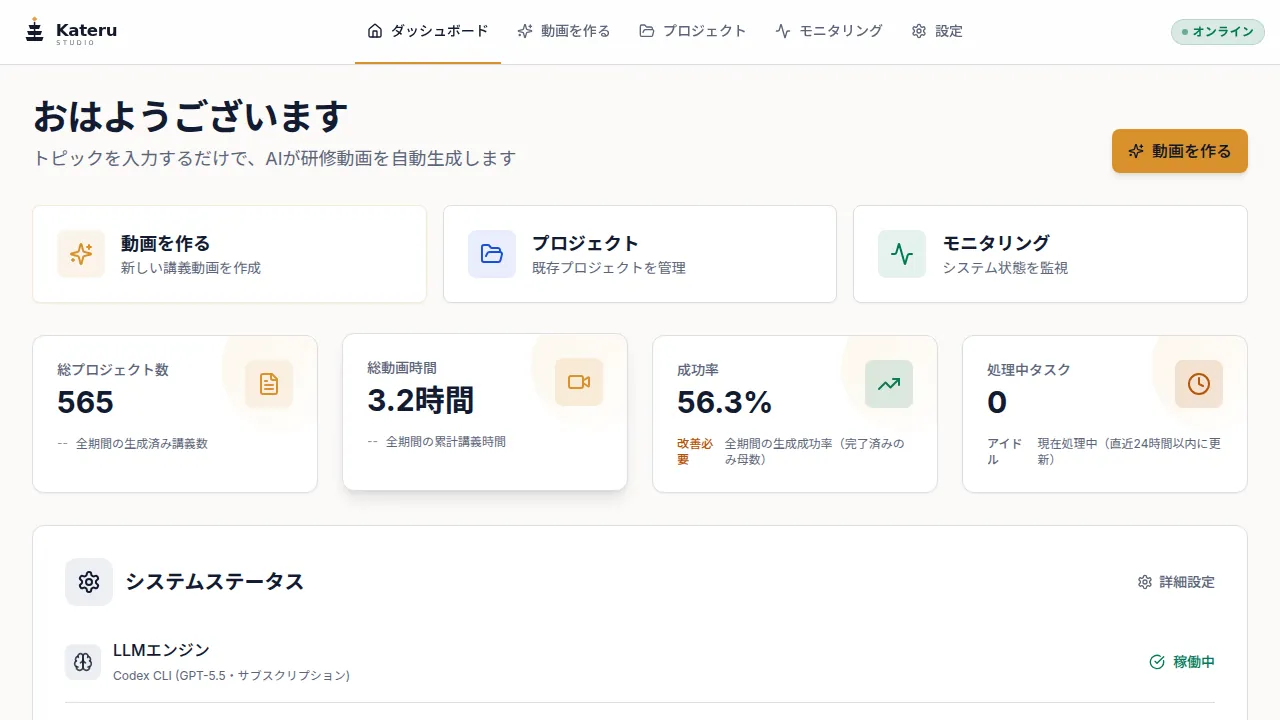Image resolution: width=1280 pixels, height=720 pixels.
Task: Click the 全期間の生成済み講義数 caption
Action: tap(142, 444)
